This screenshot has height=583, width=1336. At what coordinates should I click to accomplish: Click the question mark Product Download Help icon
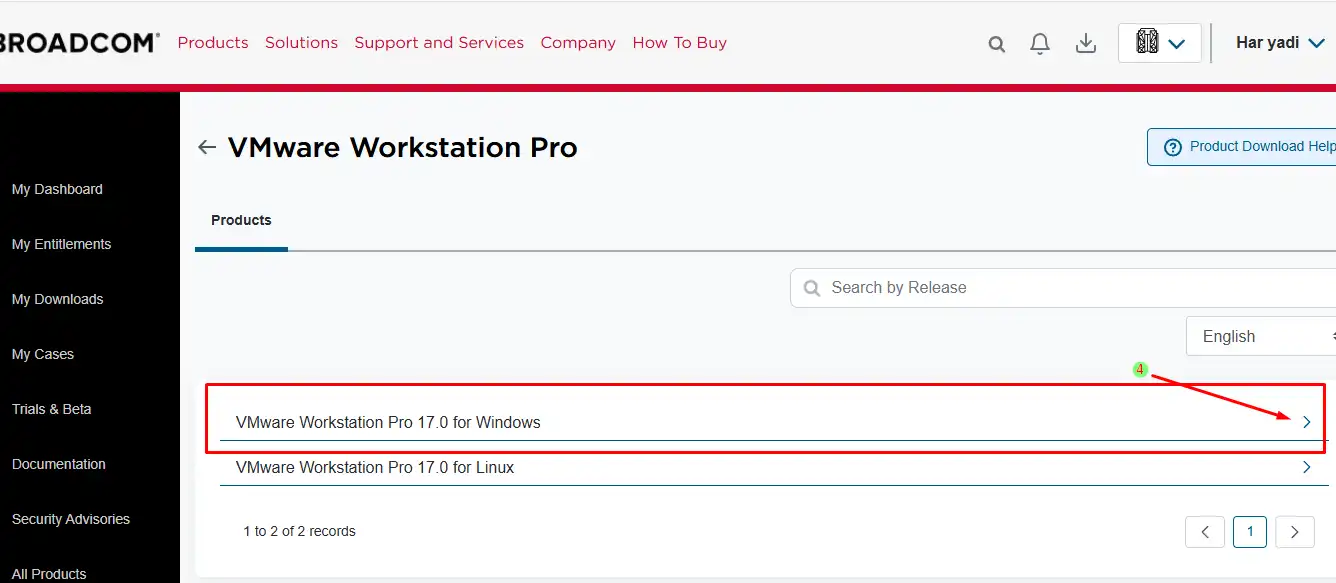click(x=1173, y=147)
